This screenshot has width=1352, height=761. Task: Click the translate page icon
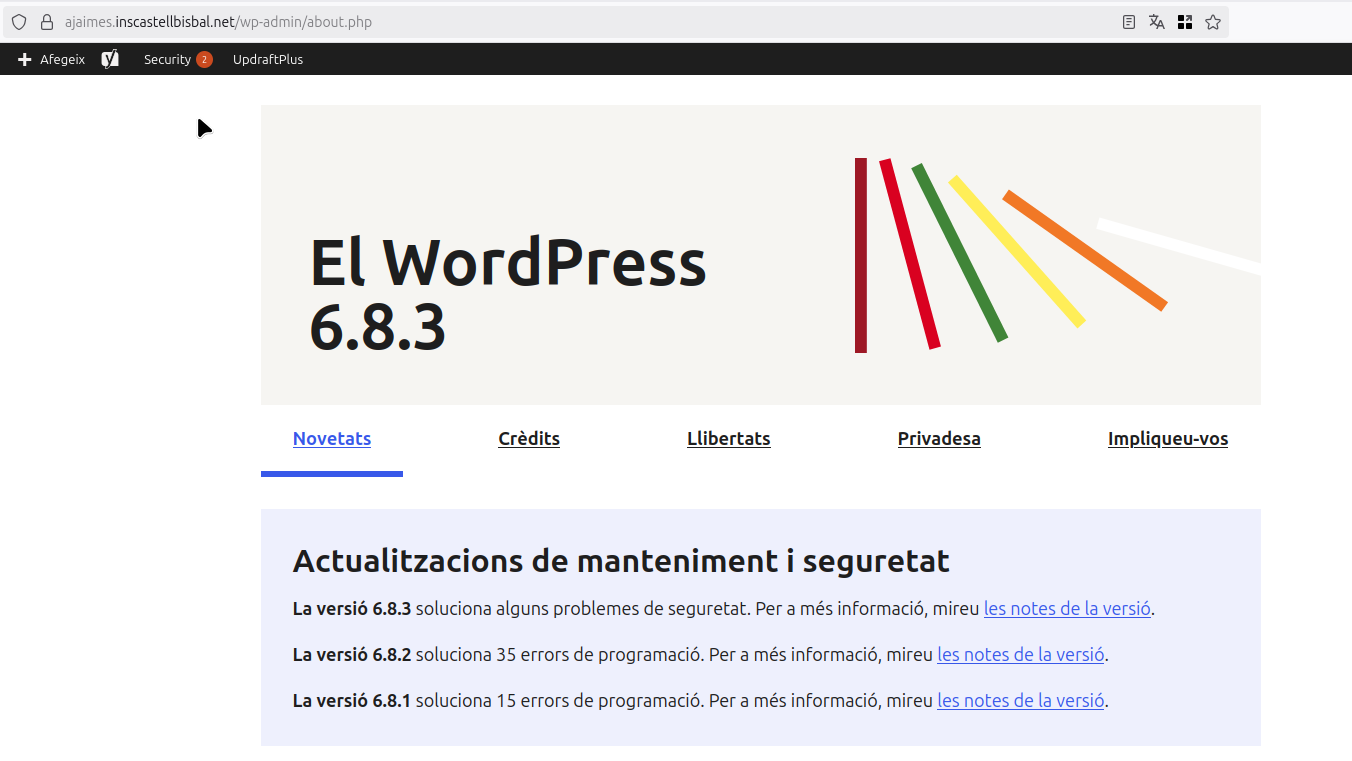[x=1157, y=22]
